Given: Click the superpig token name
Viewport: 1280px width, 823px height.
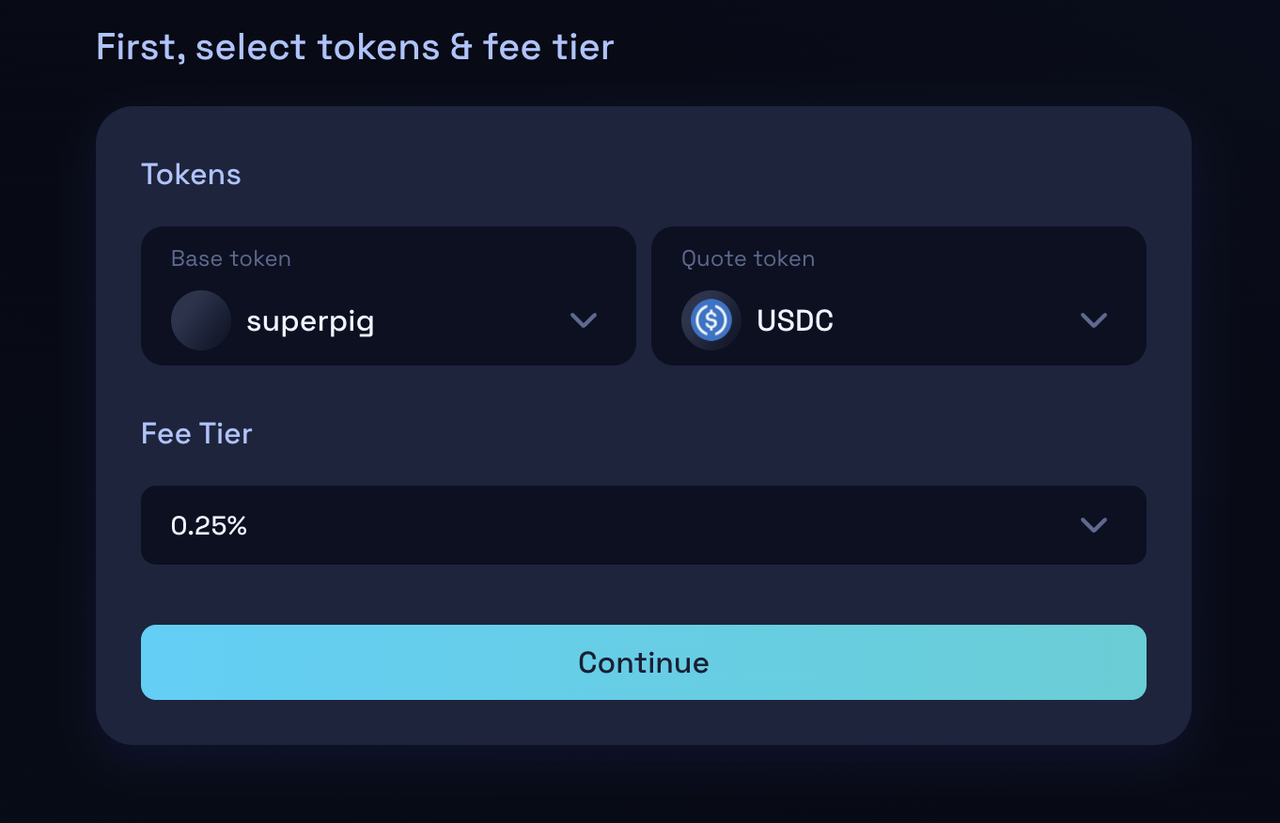Looking at the screenshot, I should [310, 321].
